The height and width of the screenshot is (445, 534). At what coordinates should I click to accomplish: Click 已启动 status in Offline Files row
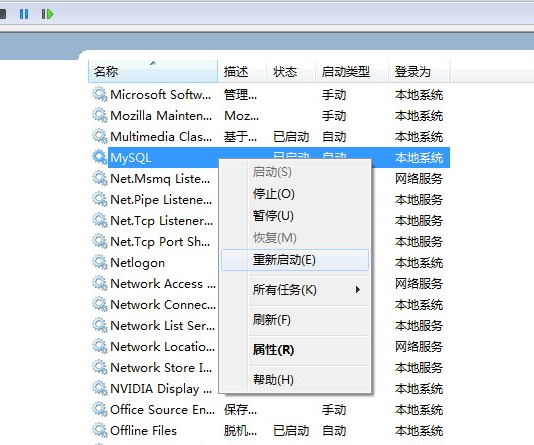click(291, 431)
